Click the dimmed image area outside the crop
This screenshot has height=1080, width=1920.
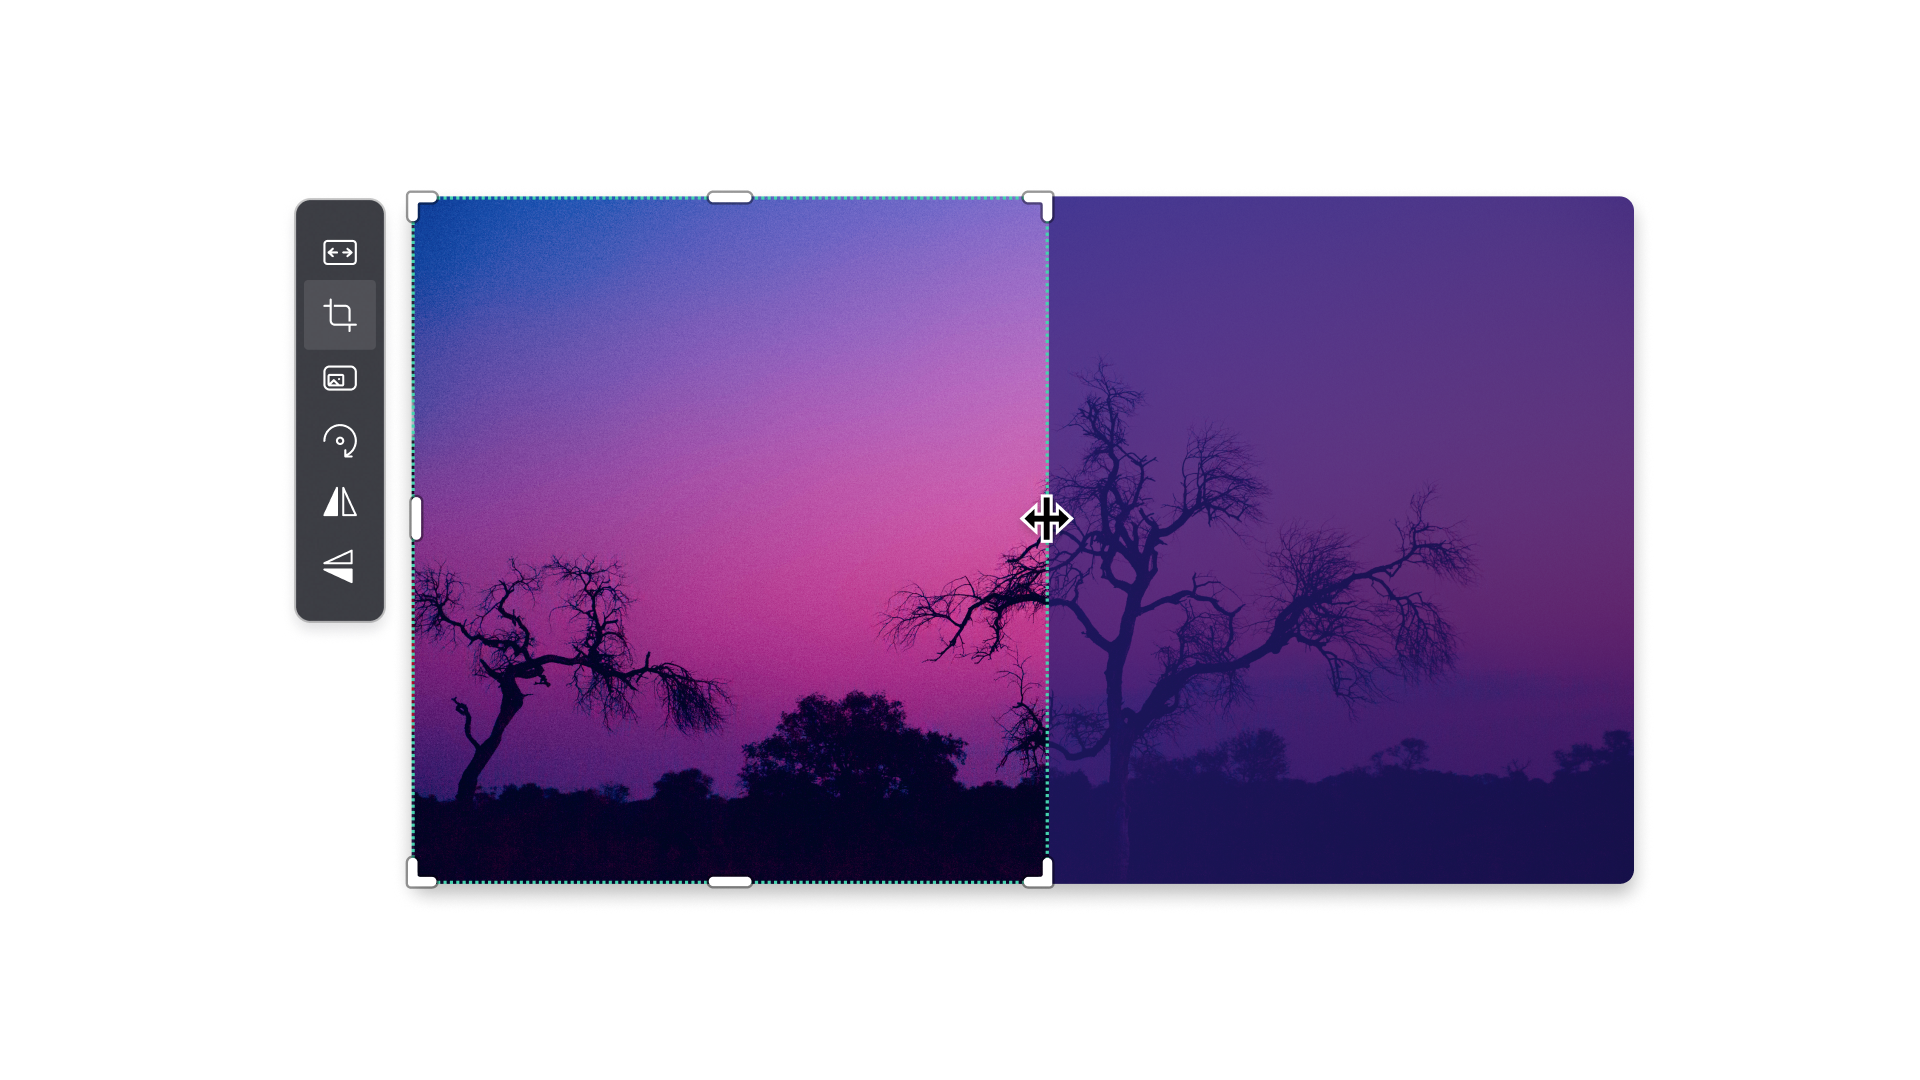coord(1341,540)
